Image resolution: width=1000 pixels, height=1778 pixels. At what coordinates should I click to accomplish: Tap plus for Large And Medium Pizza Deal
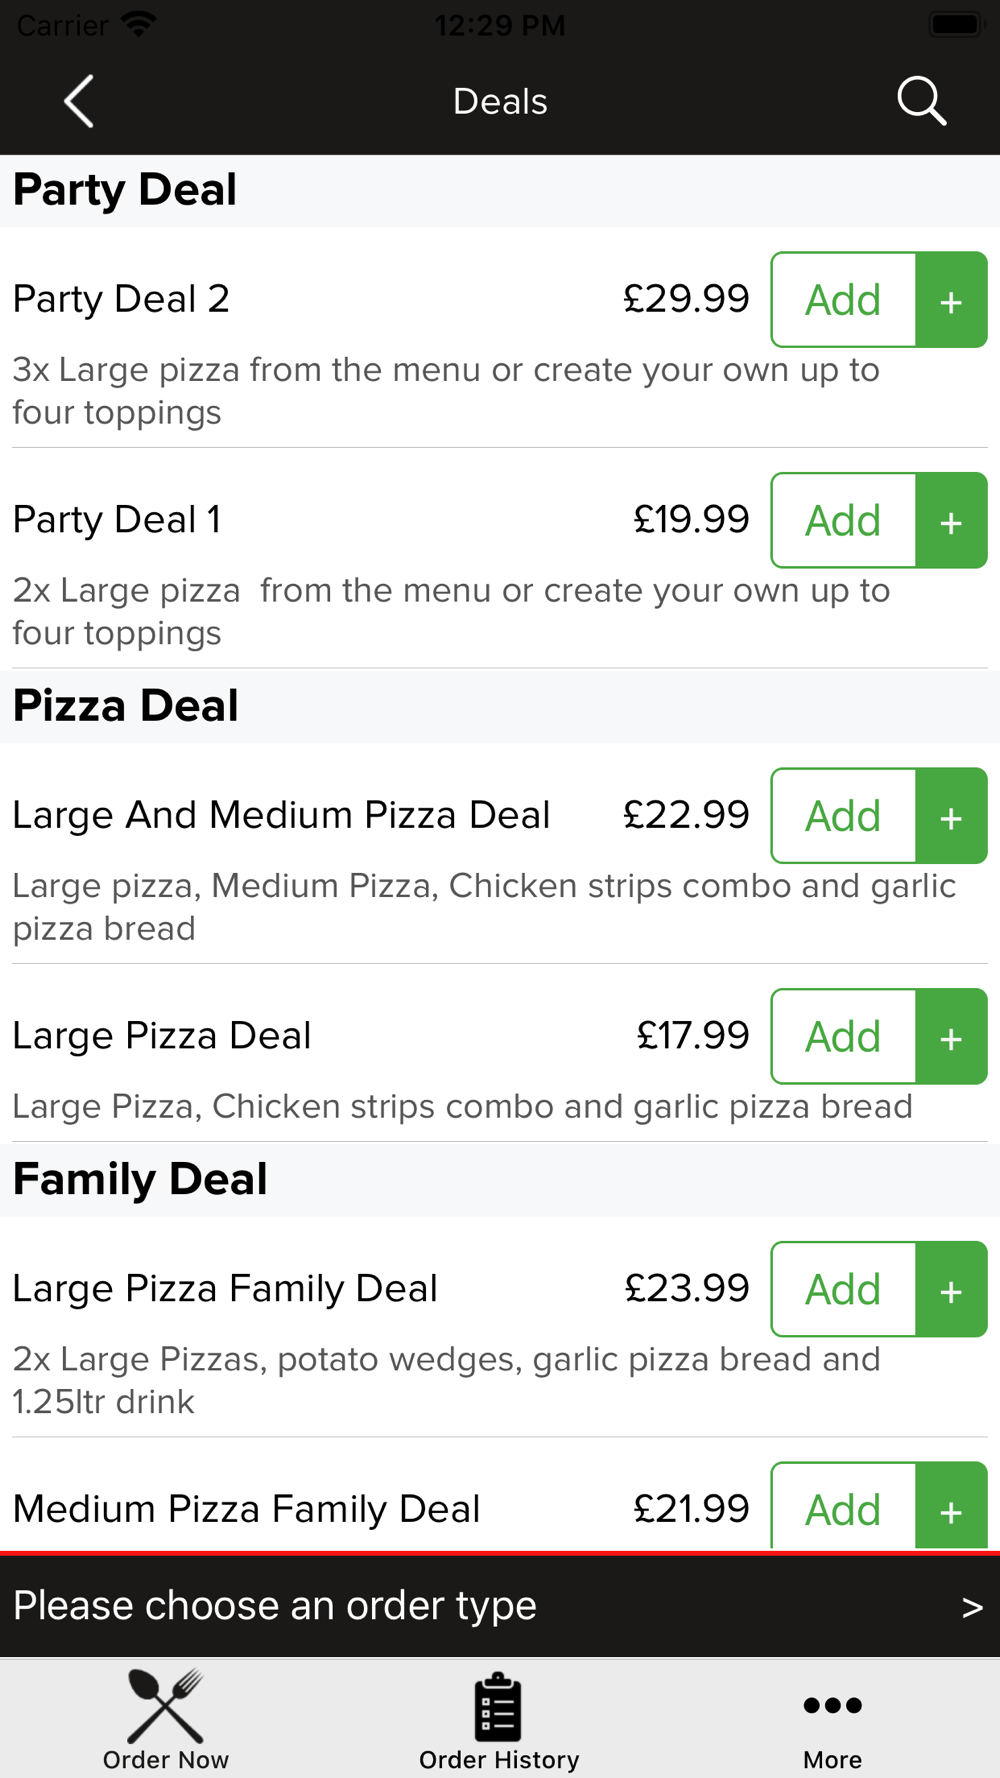[x=952, y=816]
